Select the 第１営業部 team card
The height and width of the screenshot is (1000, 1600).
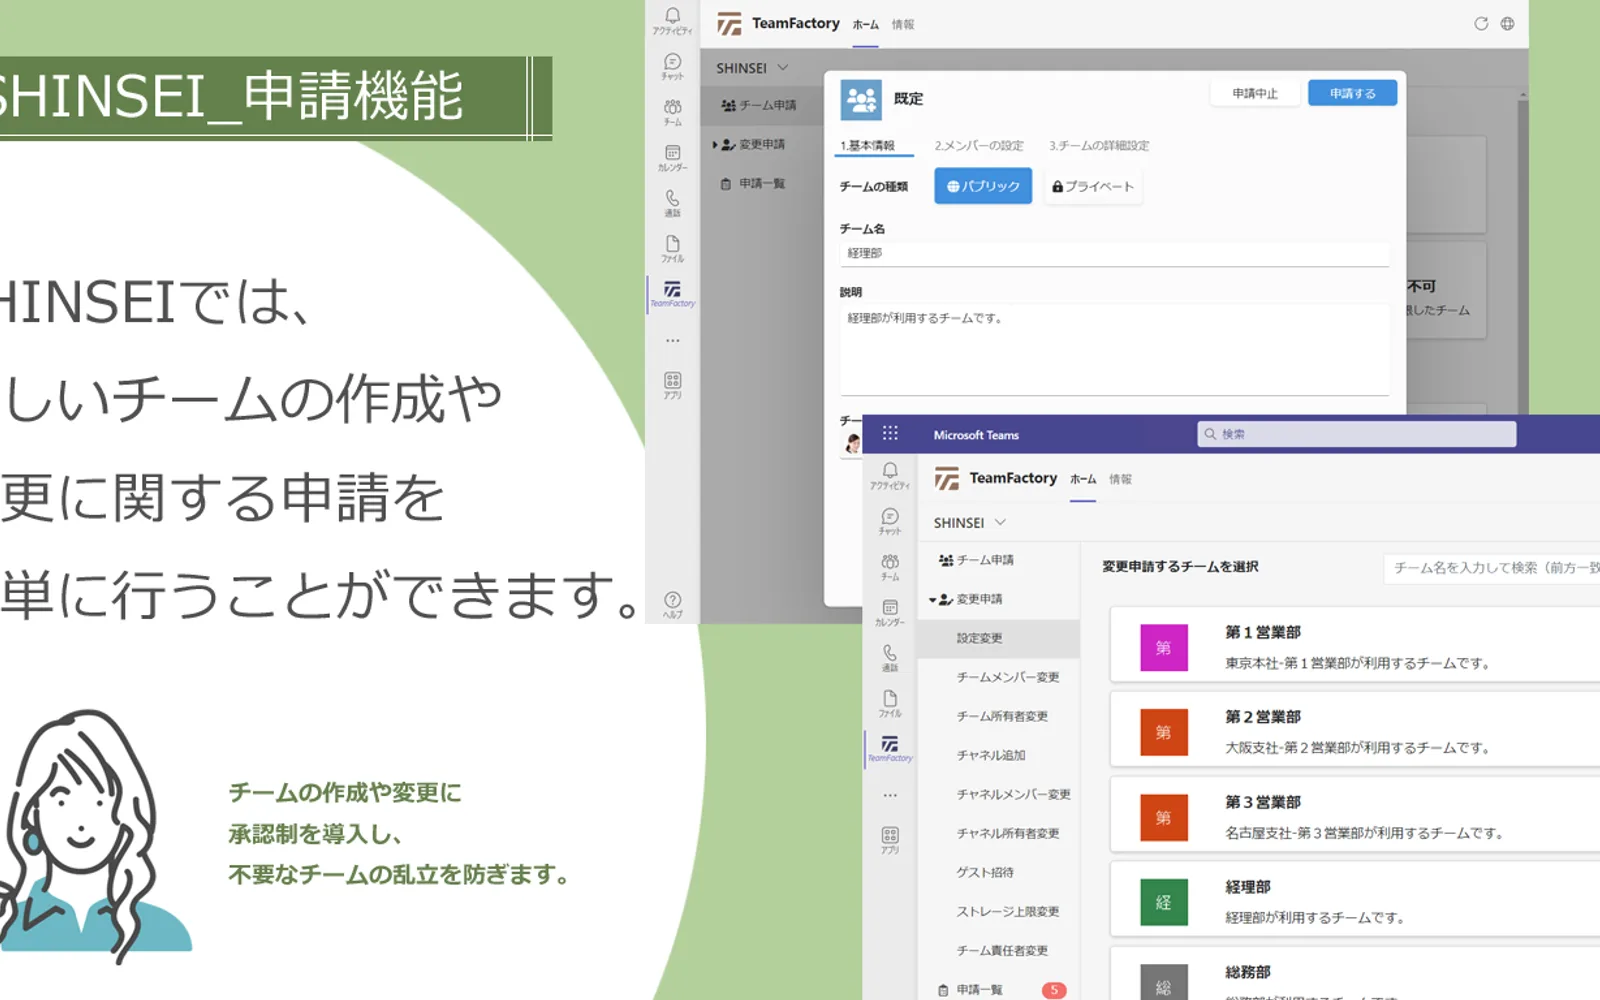click(1355, 646)
